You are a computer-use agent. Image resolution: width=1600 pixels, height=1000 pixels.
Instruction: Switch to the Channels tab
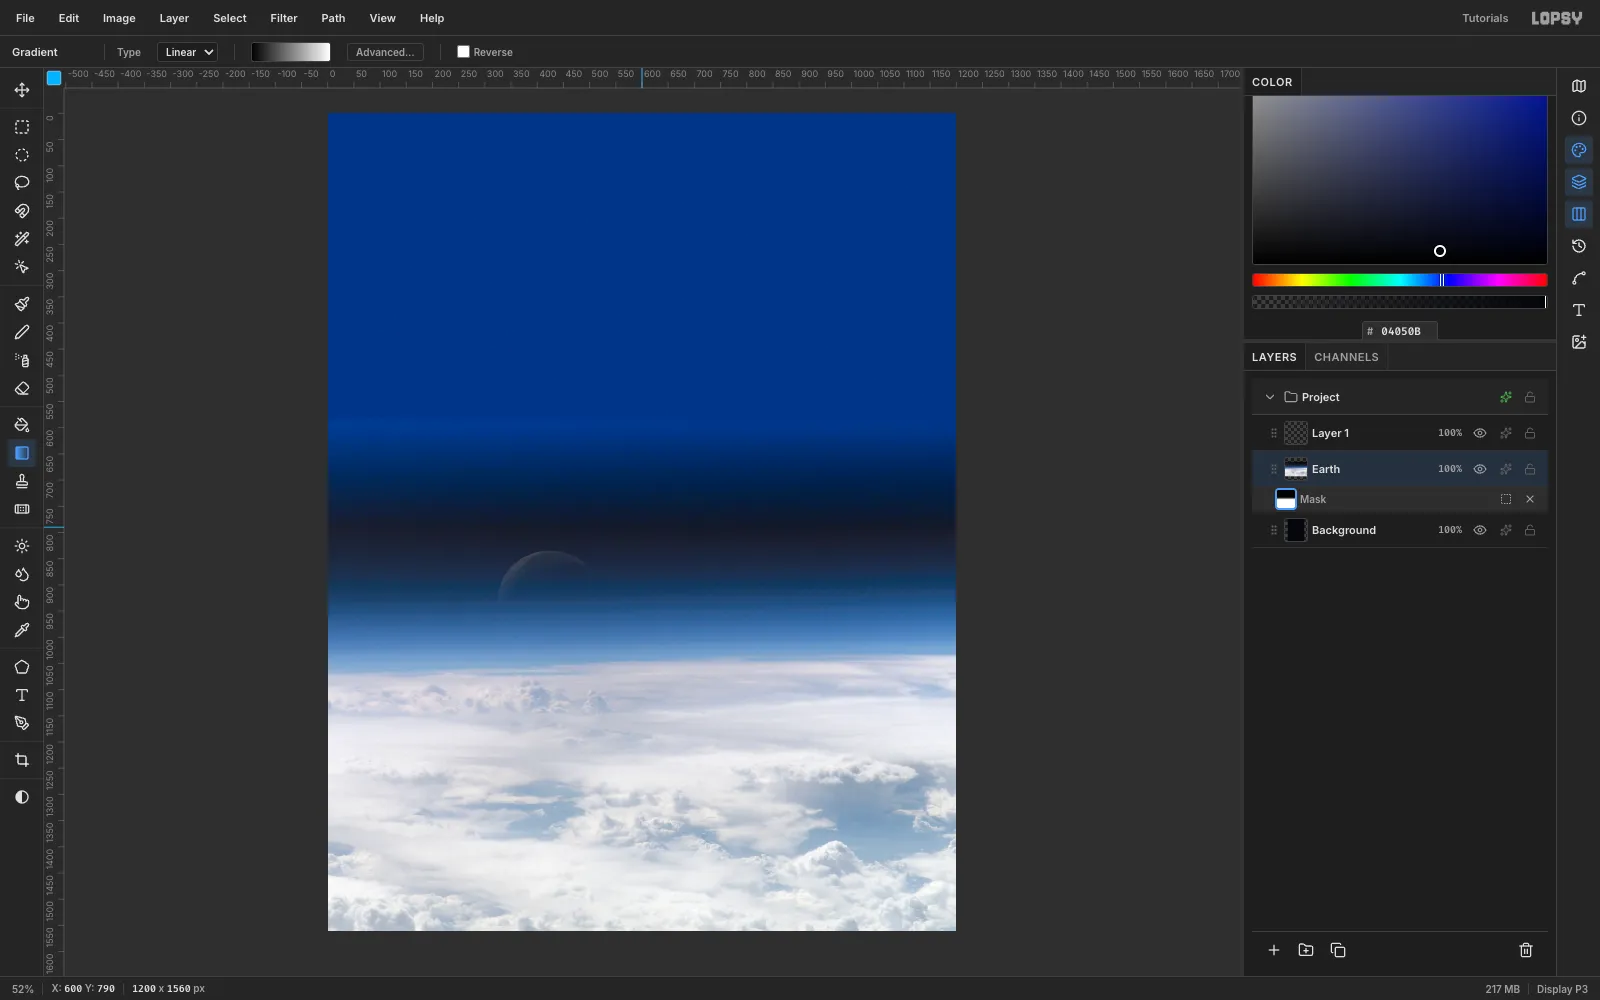tap(1346, 357)
